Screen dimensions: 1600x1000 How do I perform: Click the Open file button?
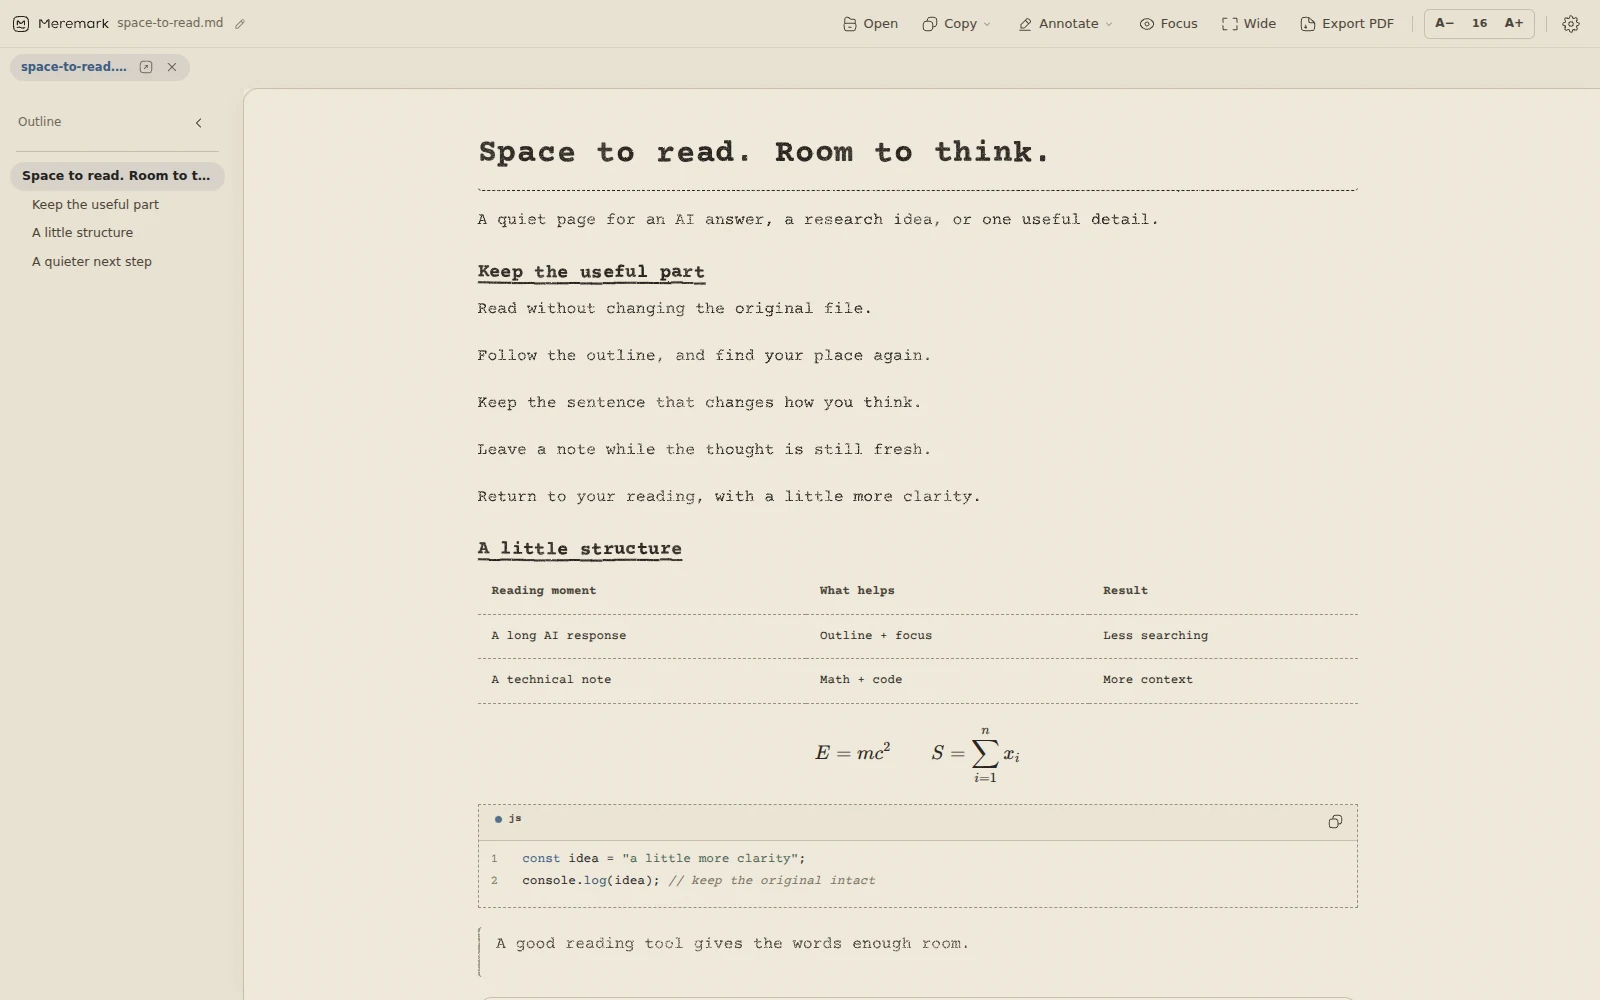(x=870, y=24)
